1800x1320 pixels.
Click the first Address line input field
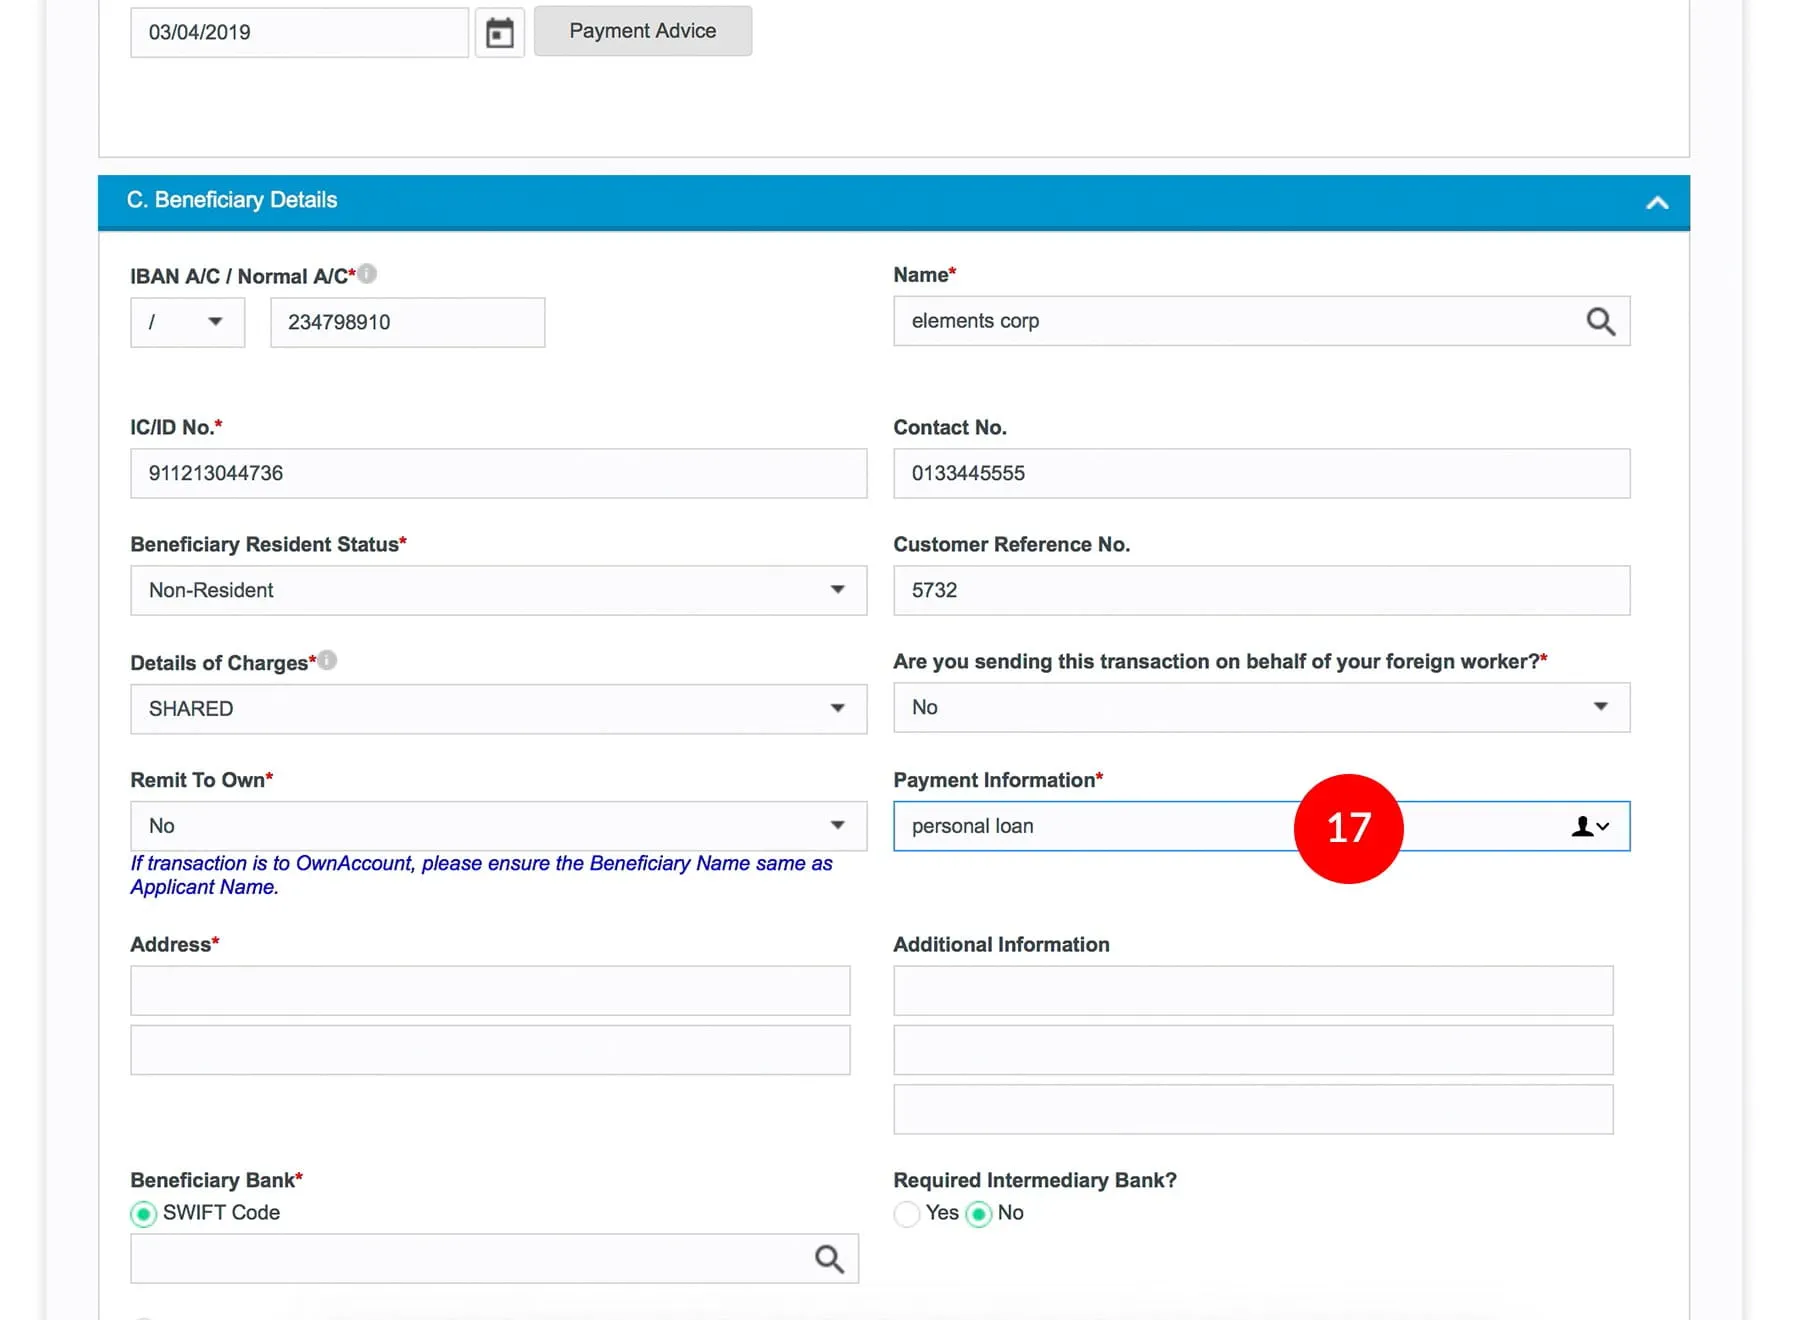[490, 990]
